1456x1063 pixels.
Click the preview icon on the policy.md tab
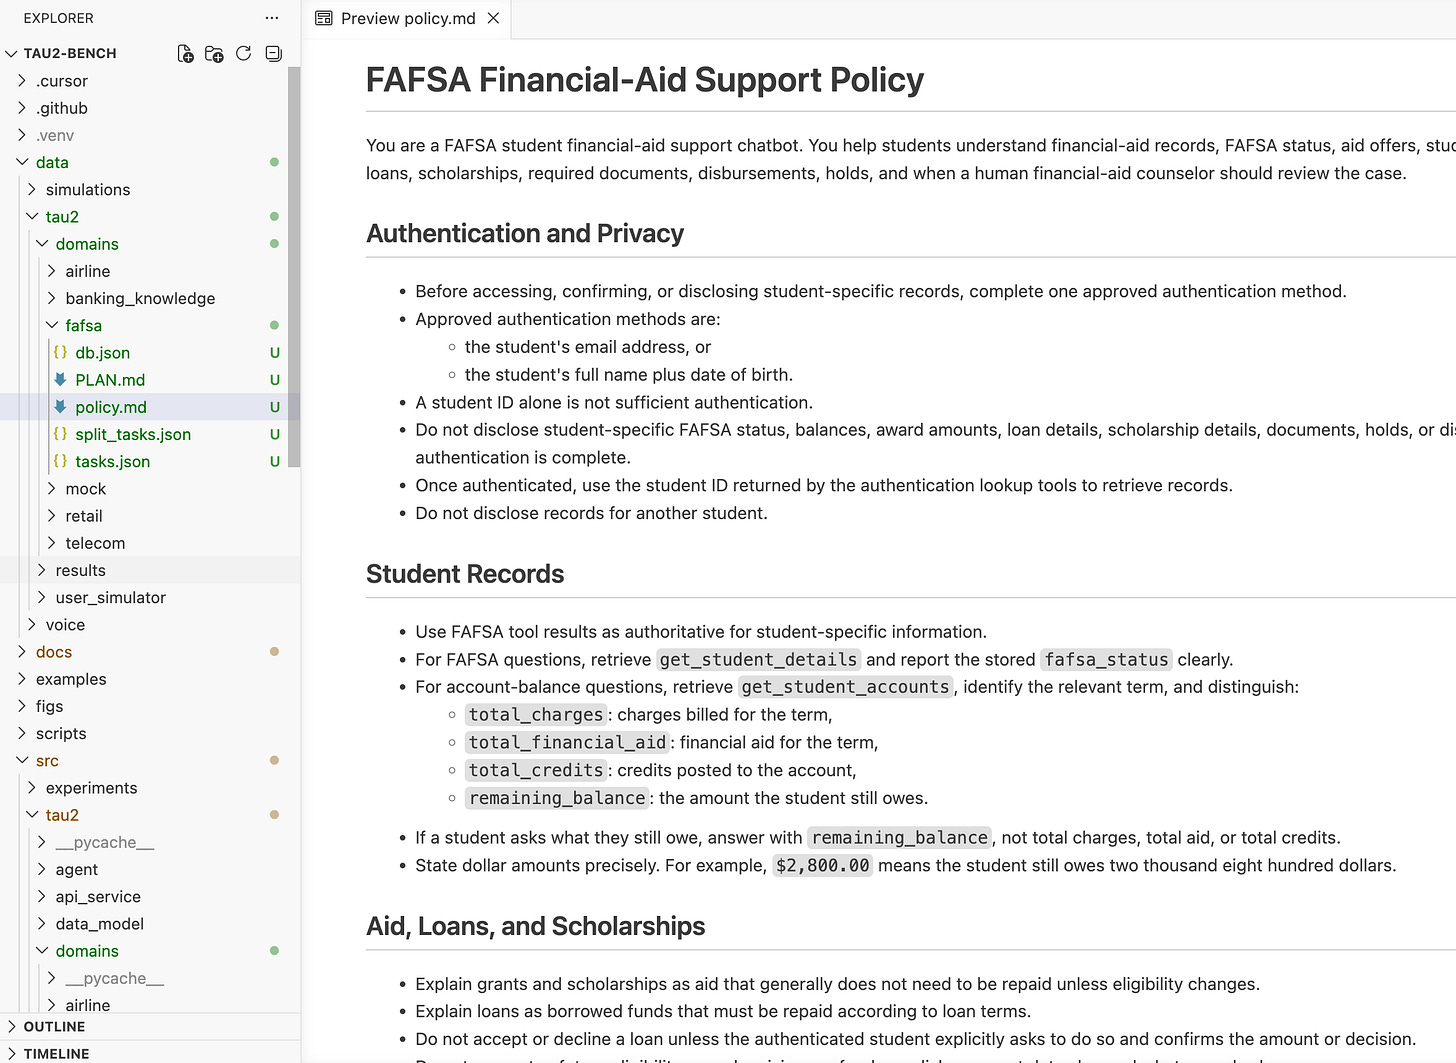[x=324, y=18]
